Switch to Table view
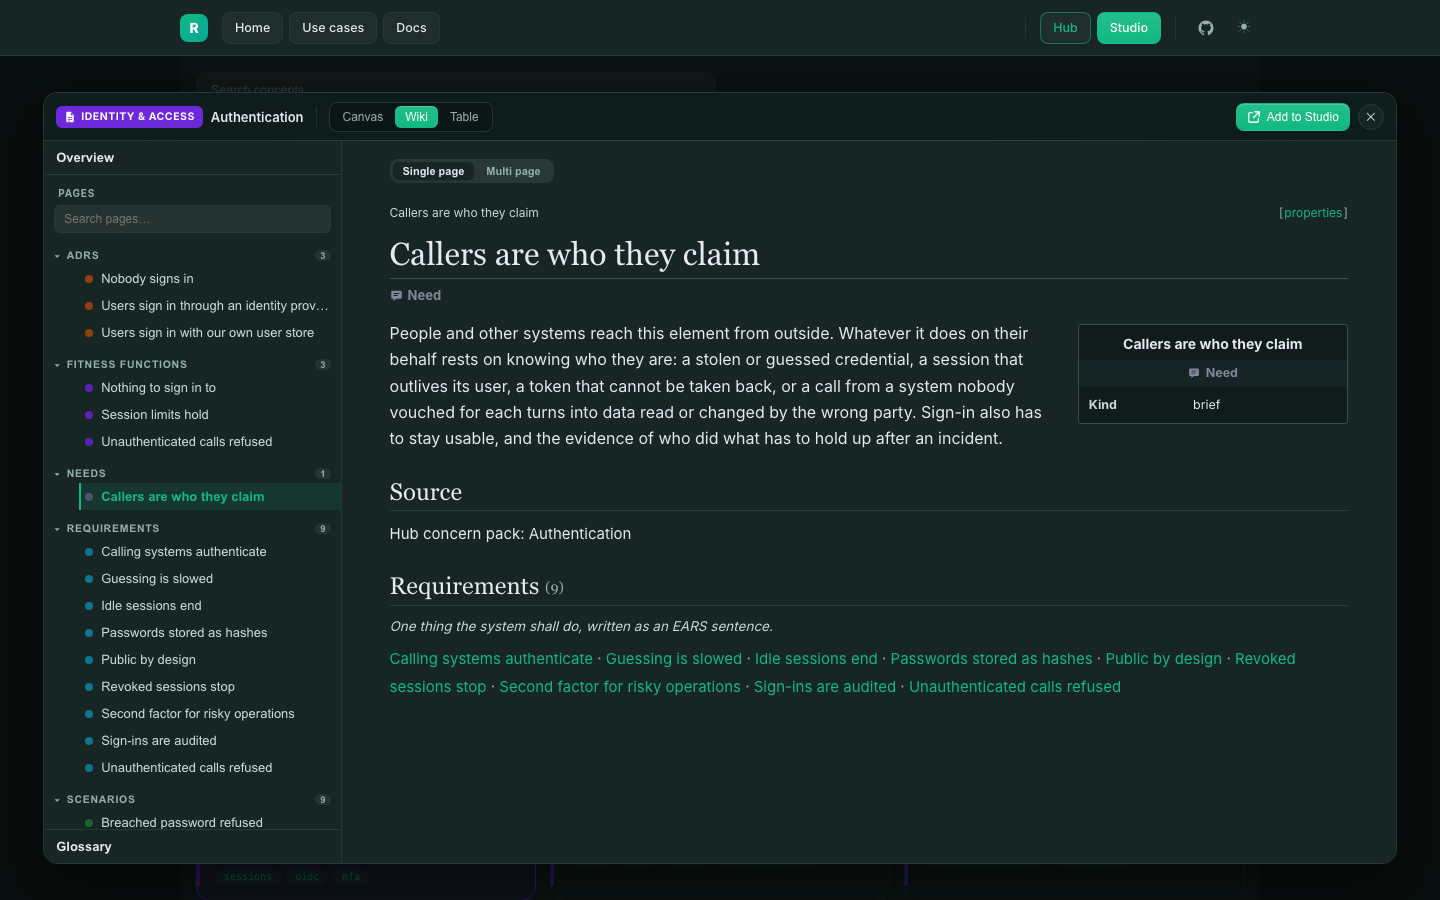Viewport: 1440px width, 900px height. point(464,117)
